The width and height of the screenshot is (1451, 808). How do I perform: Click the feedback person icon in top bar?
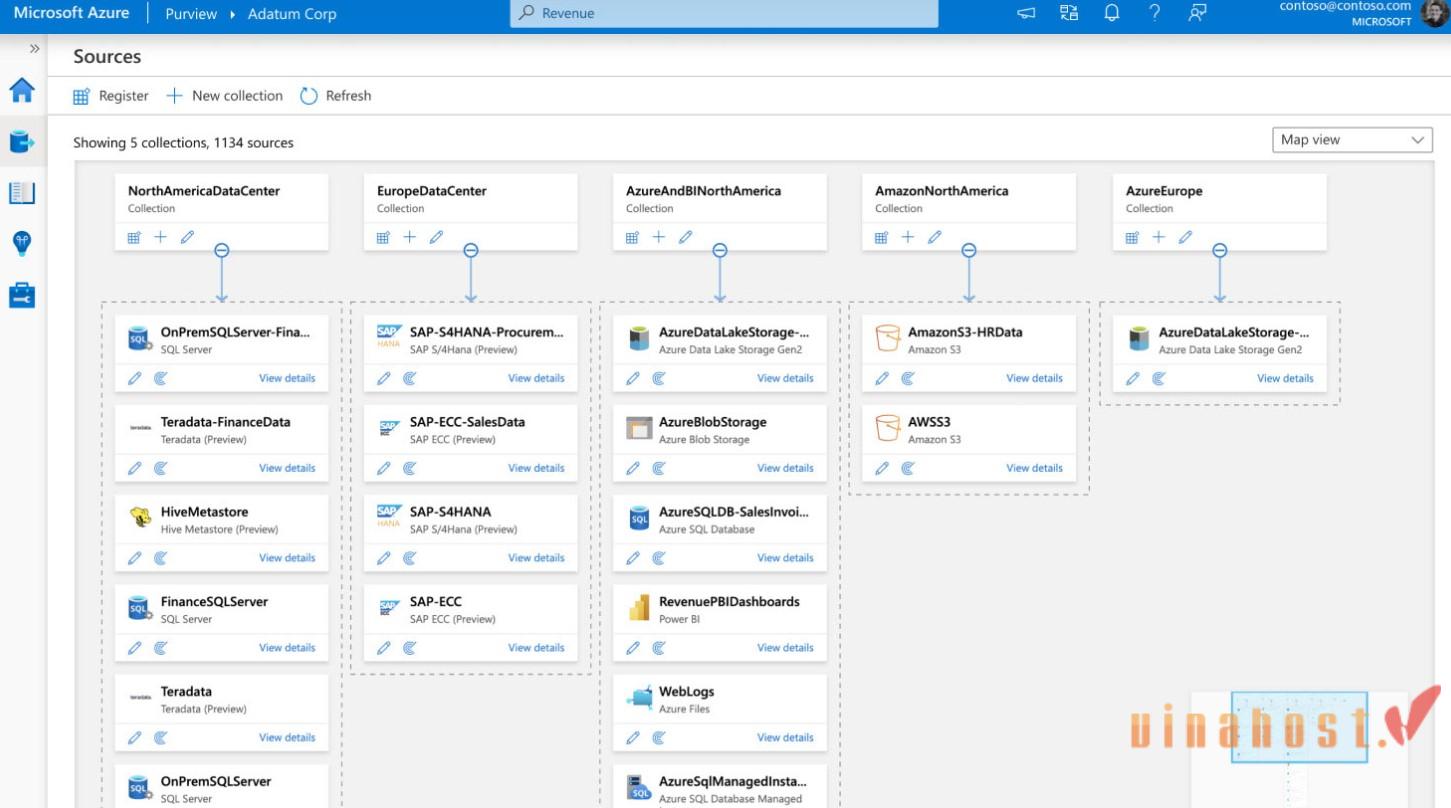tap(1197, 13)
